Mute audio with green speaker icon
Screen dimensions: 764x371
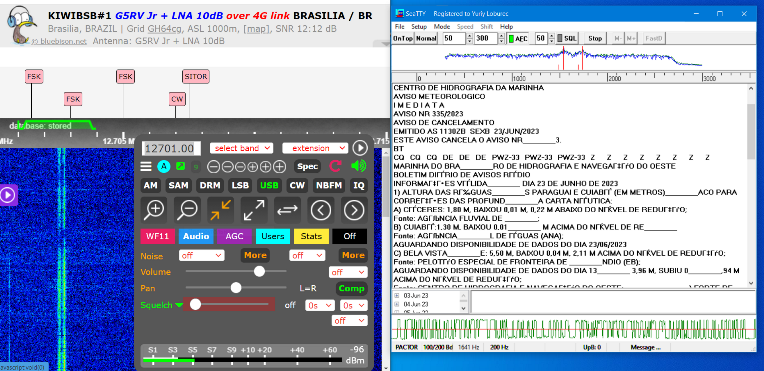tap(359, 166)
